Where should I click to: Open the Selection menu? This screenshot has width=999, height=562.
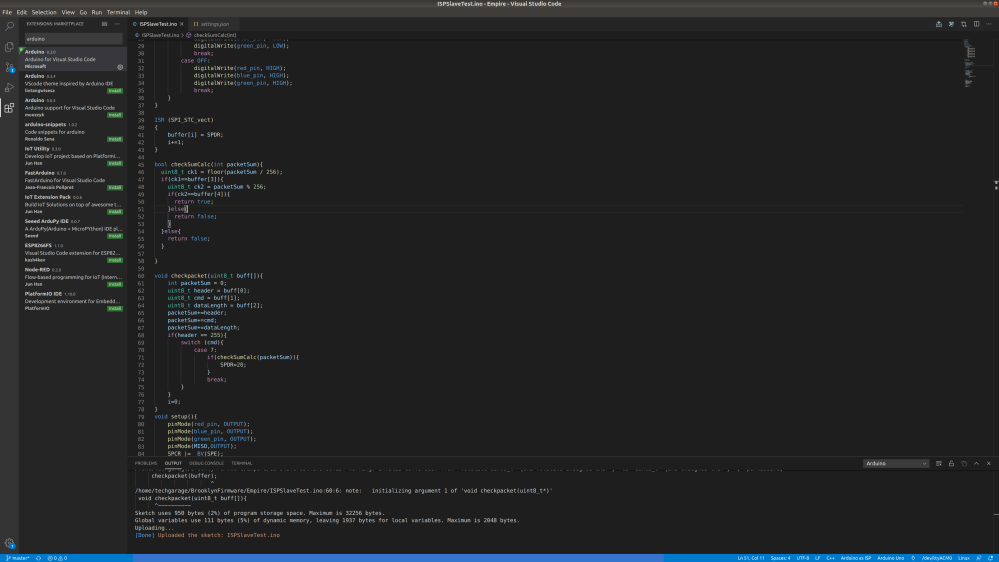point(44,12)
